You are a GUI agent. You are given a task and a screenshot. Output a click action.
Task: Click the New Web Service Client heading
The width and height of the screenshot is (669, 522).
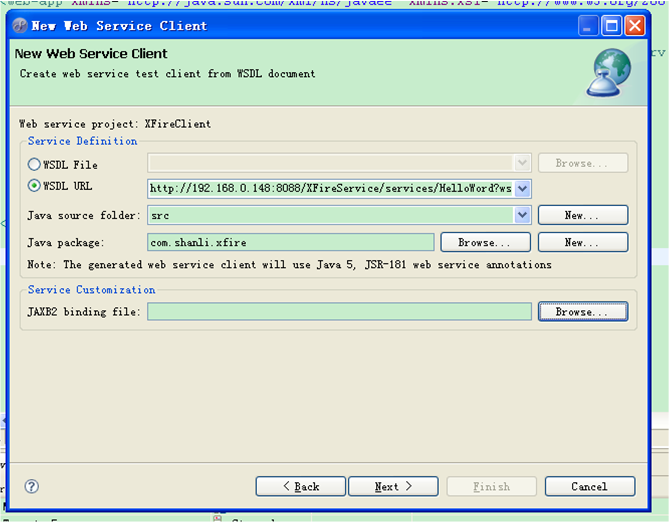pos(91,53)
